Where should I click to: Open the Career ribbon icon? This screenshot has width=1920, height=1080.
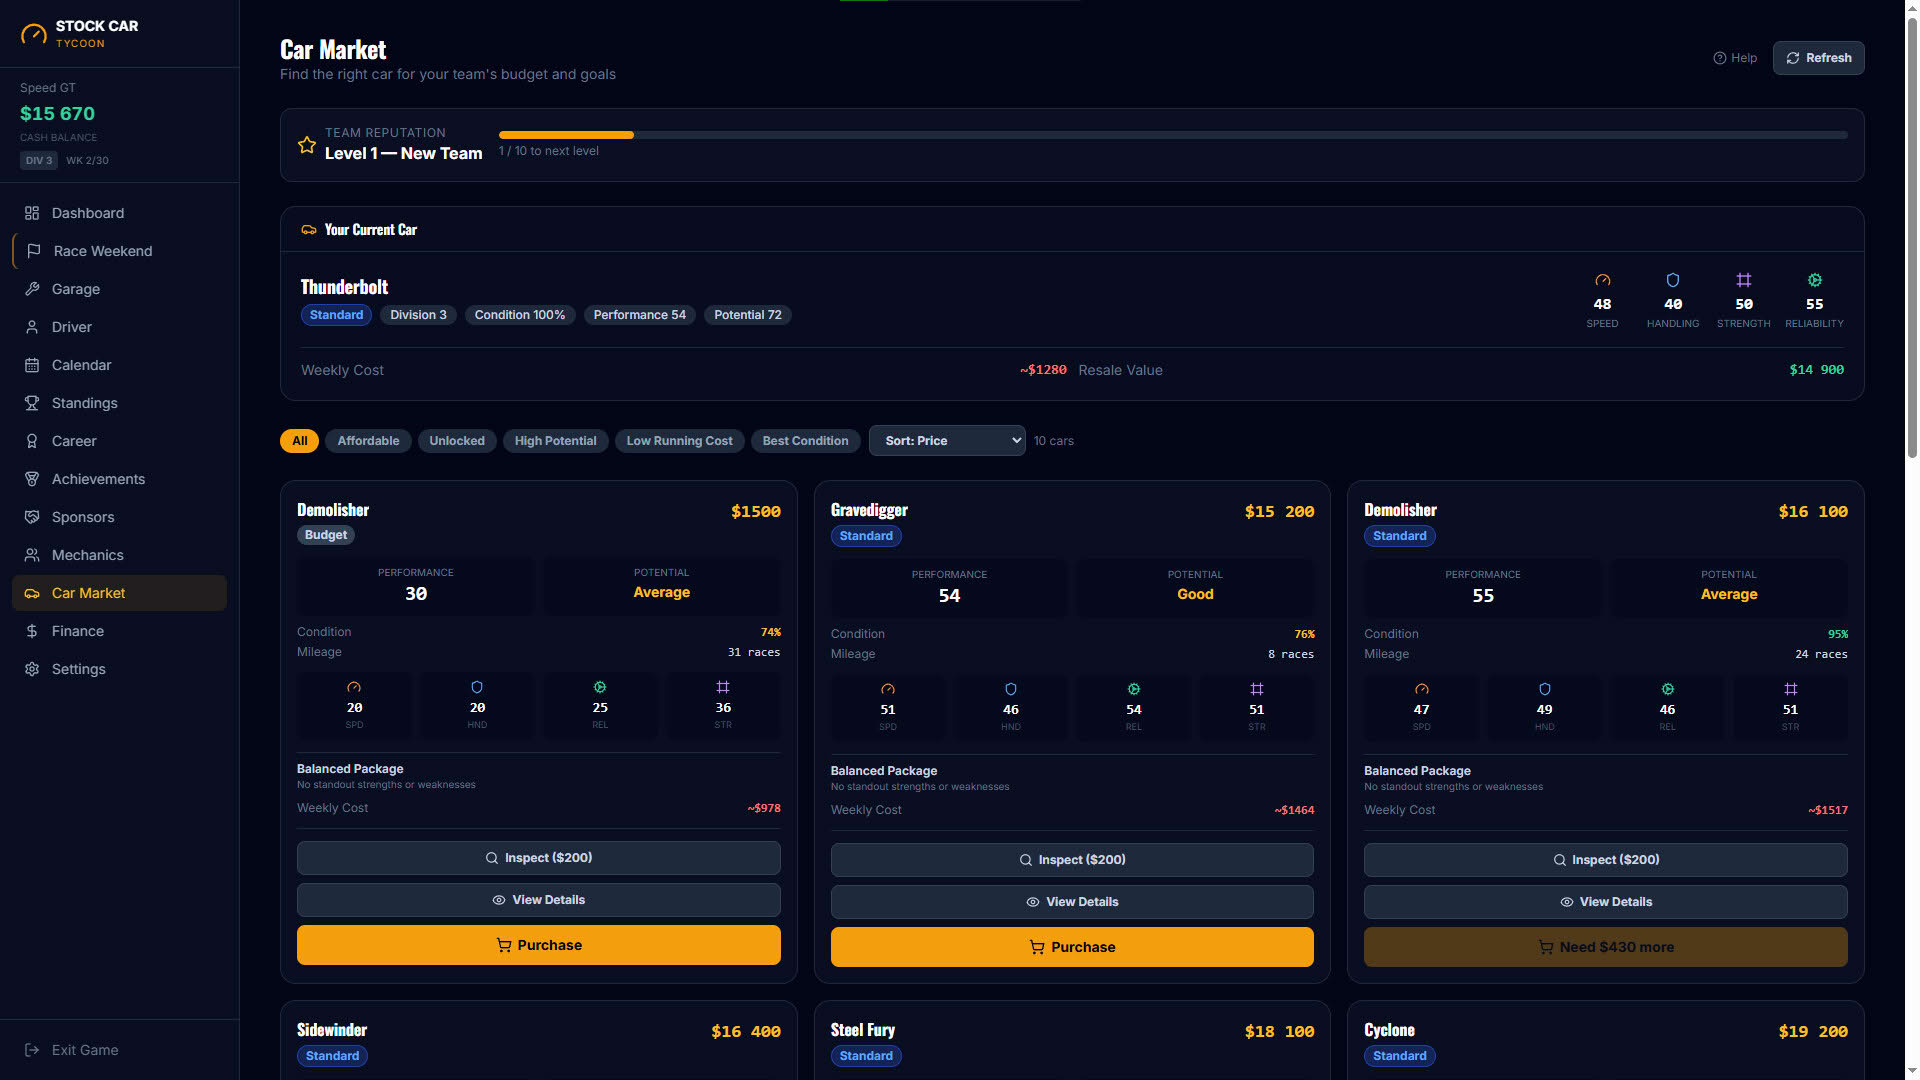(x=32, y=441)
